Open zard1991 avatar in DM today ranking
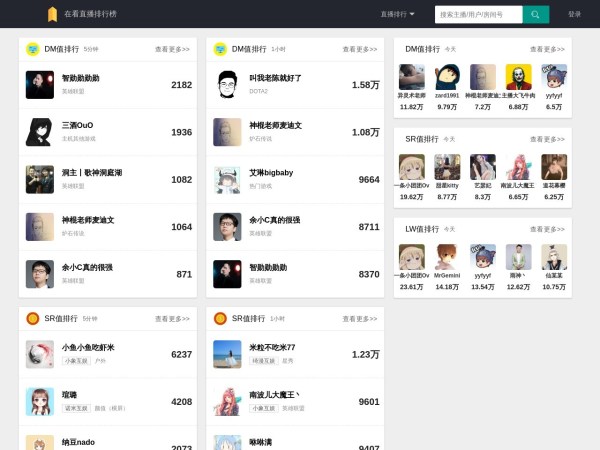600x450 pixels. pyautogui.click(x=447, y=78)
